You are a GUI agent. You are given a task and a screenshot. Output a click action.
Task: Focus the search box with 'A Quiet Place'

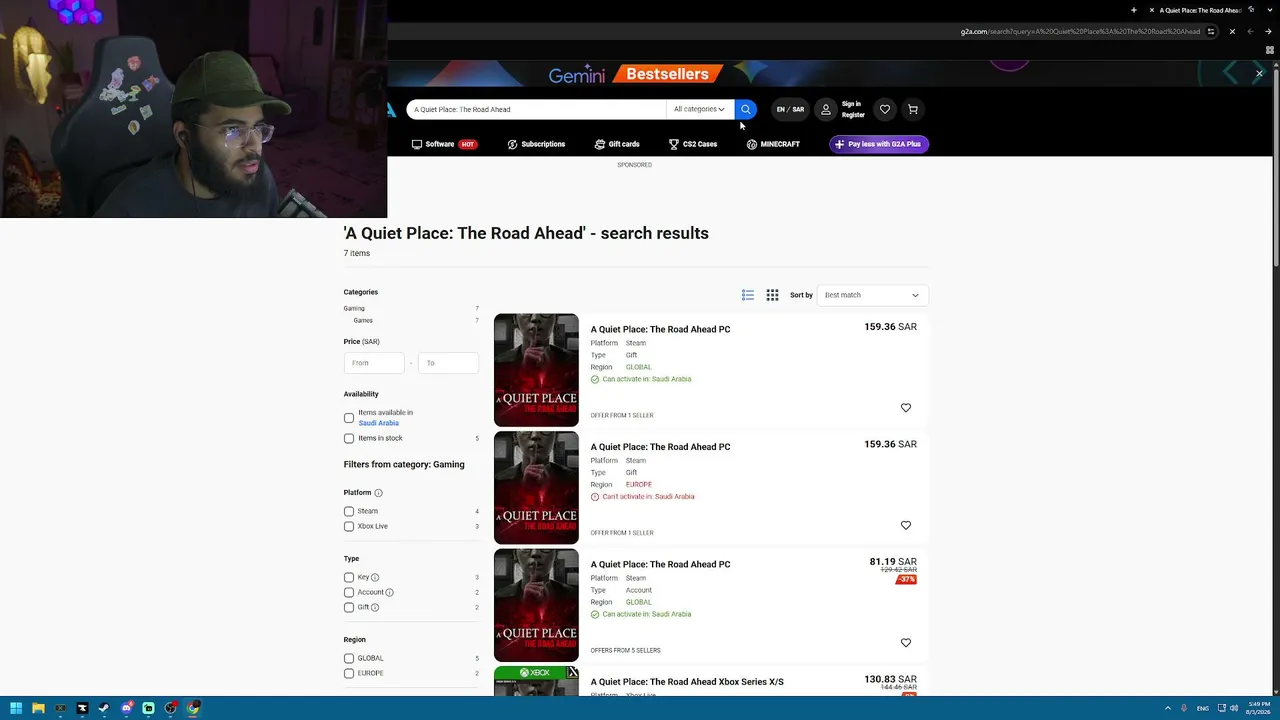[x=536, y=109]
